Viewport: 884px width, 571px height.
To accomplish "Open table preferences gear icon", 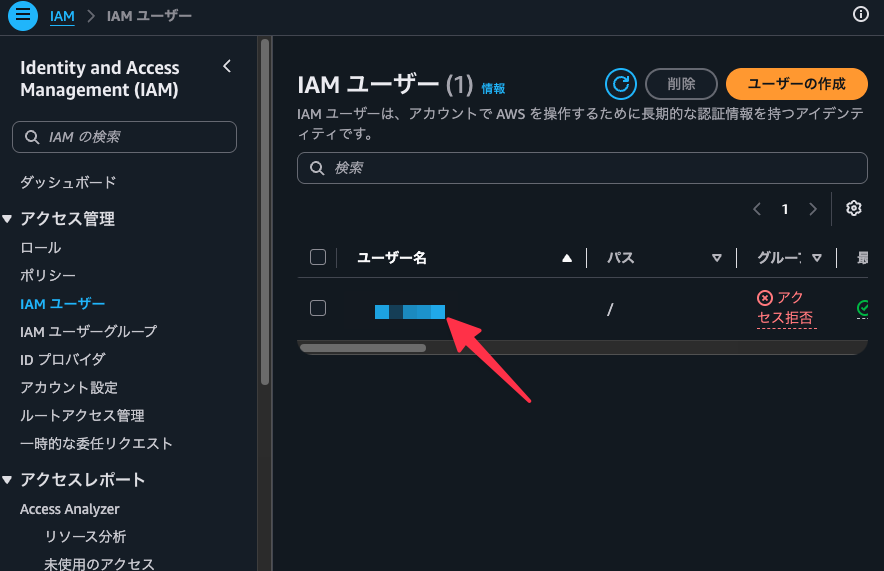I will [854, 208].
